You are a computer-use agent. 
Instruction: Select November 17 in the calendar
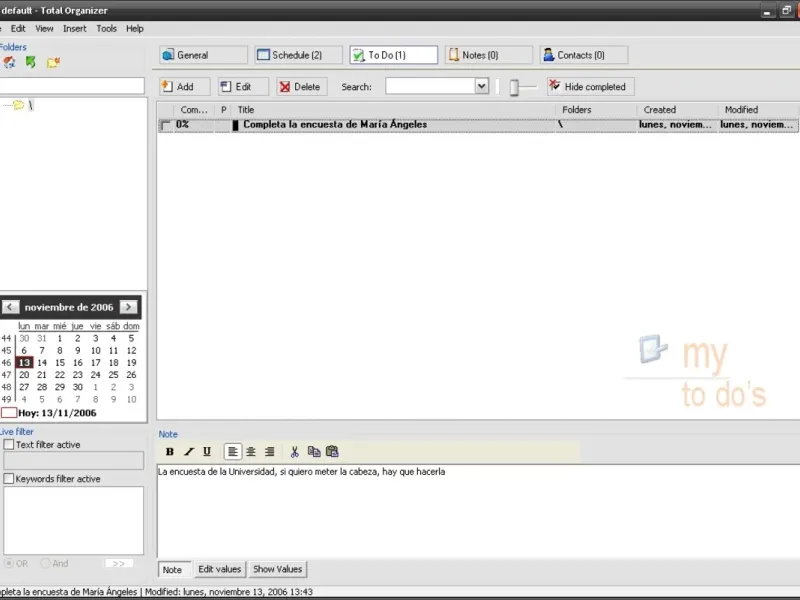95,363
